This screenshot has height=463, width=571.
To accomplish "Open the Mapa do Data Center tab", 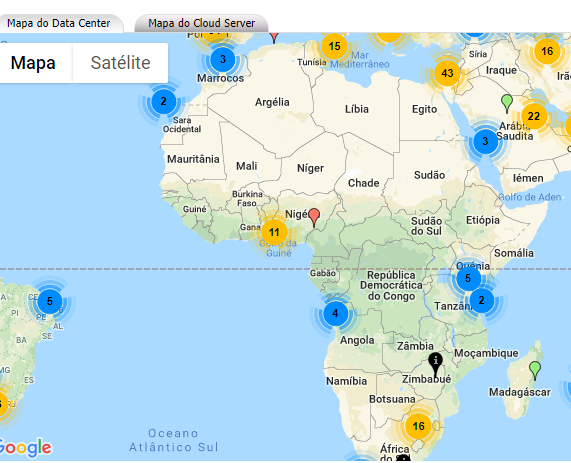I will 58,23.
